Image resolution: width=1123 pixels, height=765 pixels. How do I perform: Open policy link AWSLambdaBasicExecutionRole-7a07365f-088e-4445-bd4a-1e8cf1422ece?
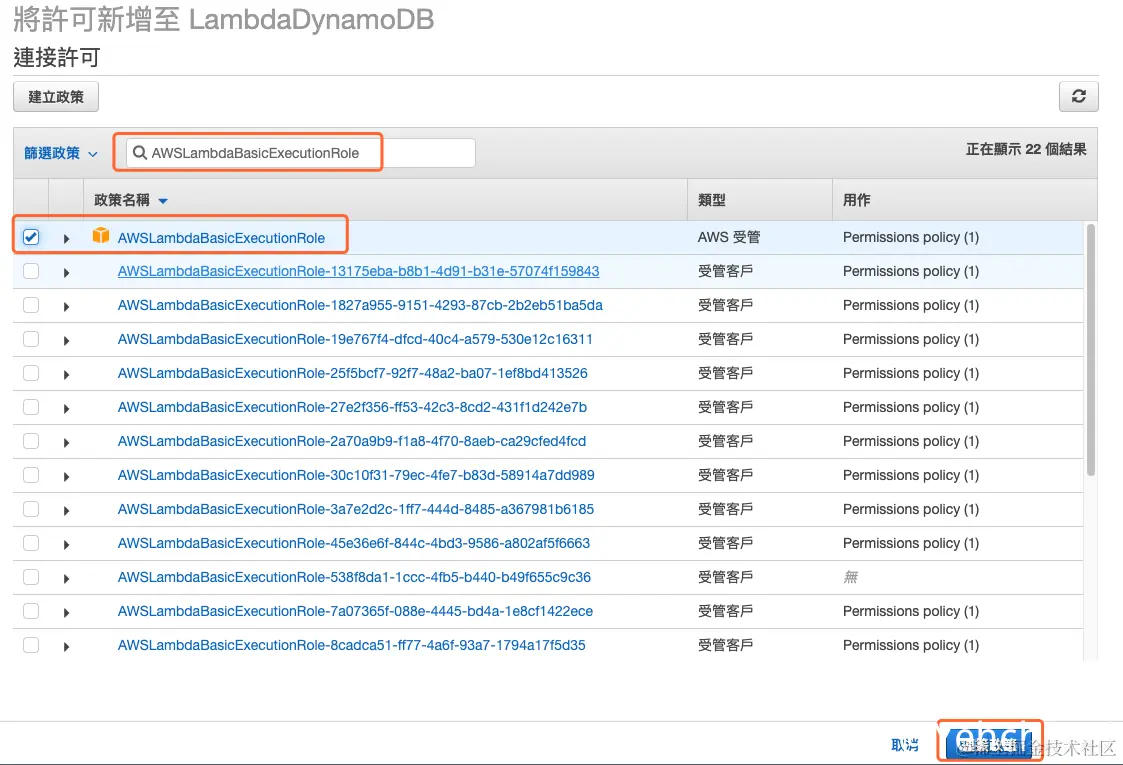[355, 611]
